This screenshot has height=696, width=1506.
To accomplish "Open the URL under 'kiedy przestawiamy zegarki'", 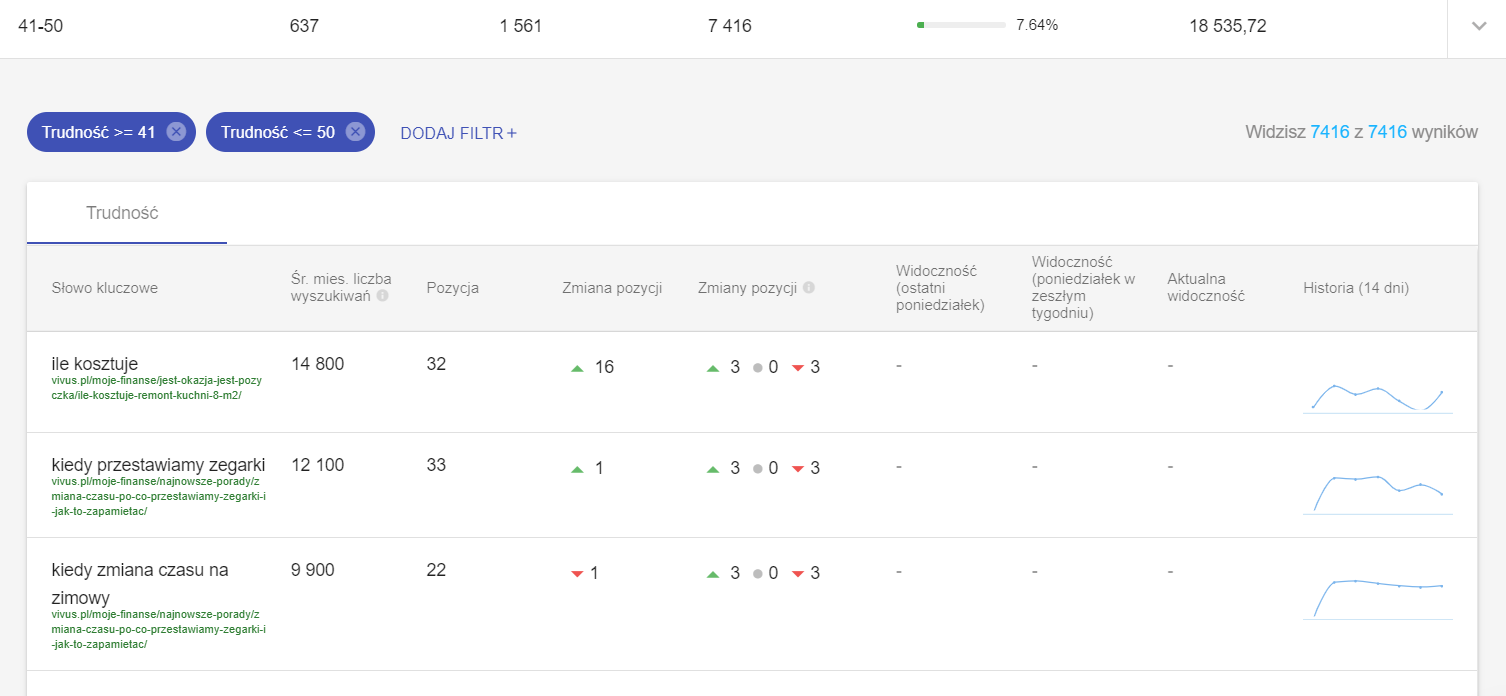I will [159, 496].
